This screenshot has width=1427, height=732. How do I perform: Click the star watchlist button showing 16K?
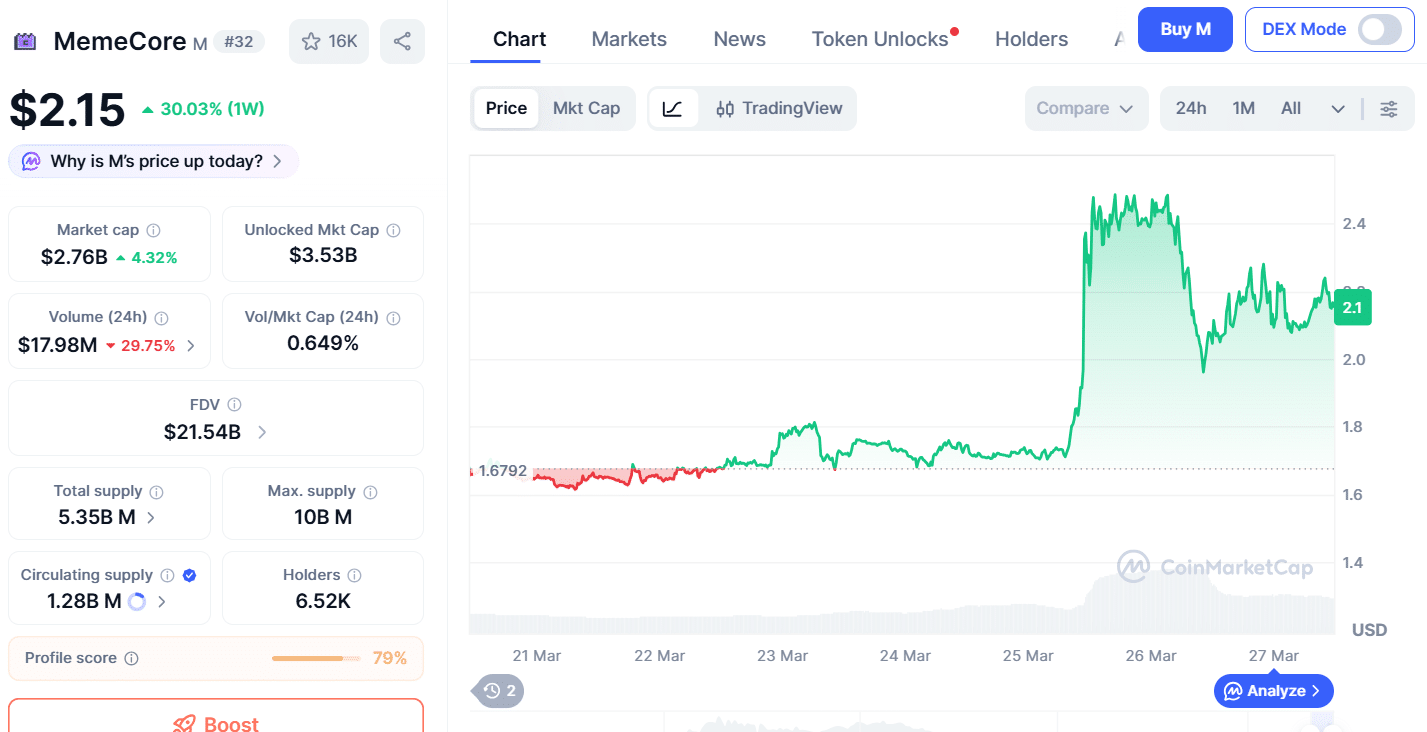click(329, 41)
